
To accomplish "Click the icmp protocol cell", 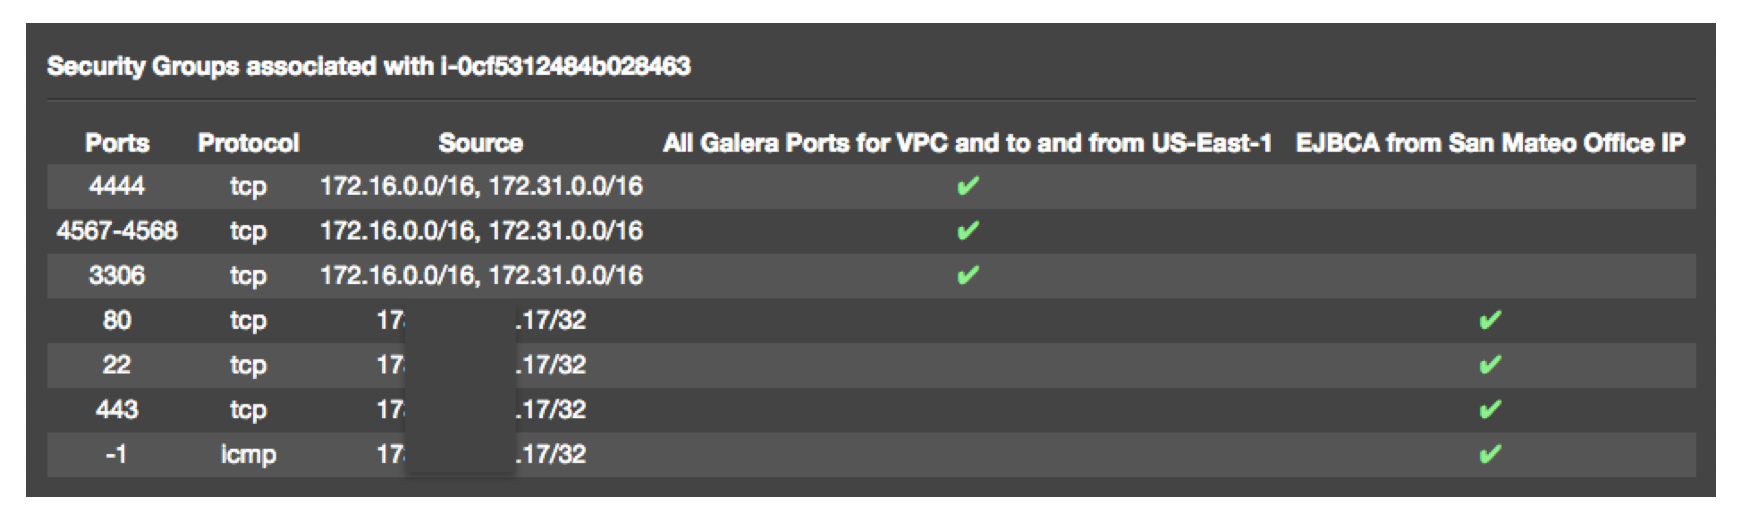I will pos(248,454).
